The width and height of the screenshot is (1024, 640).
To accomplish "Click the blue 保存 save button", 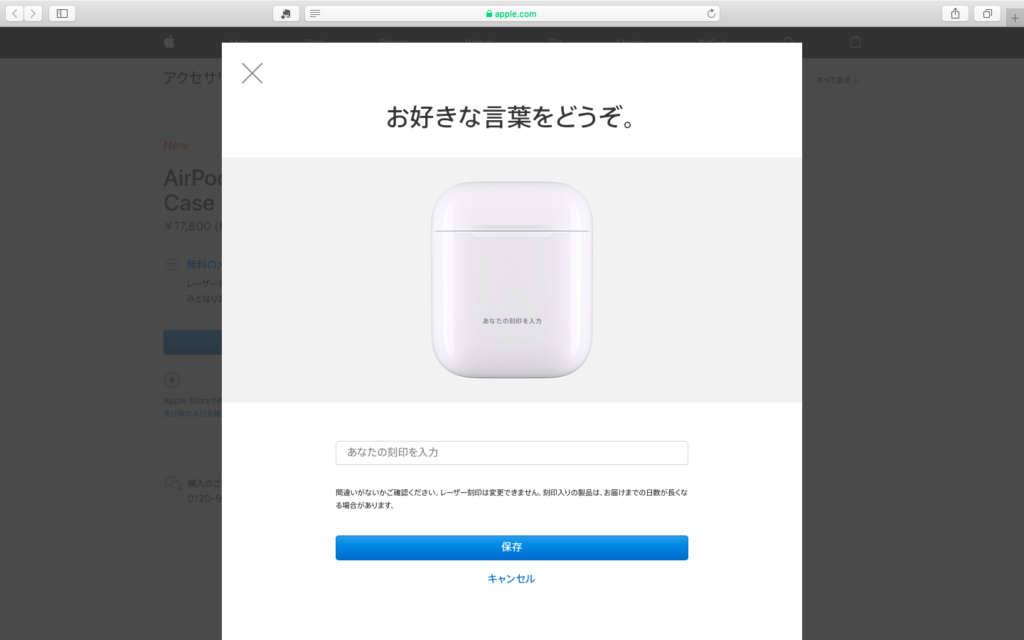I will 512,547.
